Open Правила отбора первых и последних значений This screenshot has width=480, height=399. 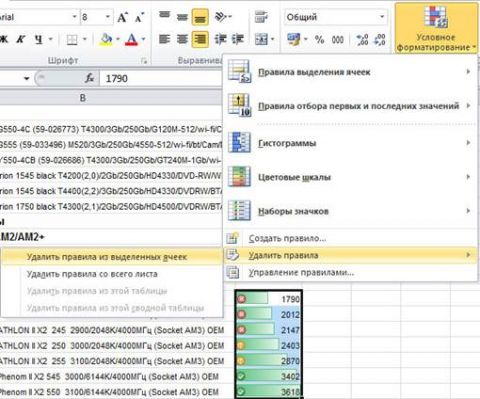point(351,106)
